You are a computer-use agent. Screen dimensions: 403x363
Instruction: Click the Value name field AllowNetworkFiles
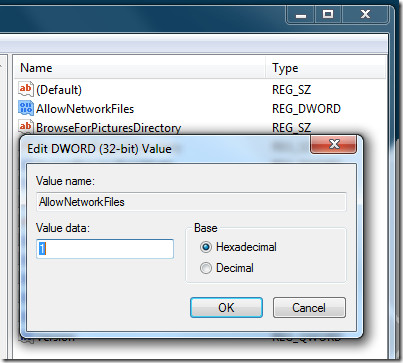(x=191, y=202)
